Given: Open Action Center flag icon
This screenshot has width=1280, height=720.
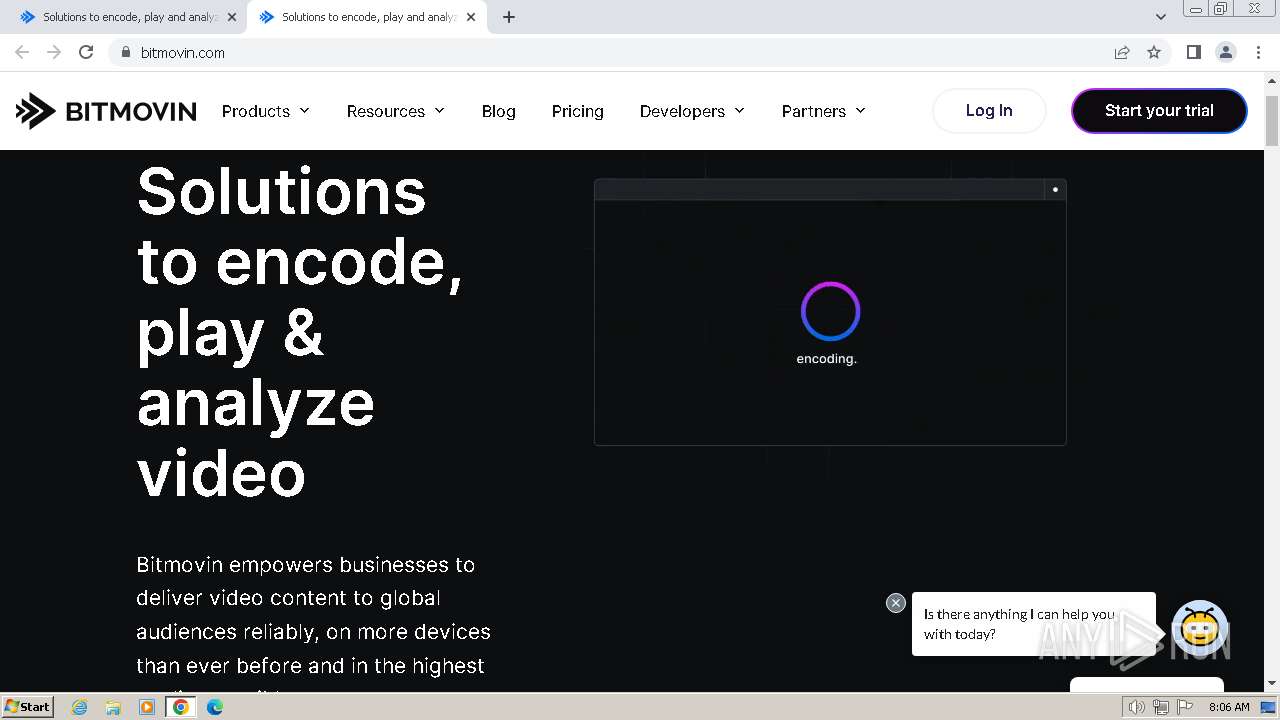Looking at the screenshot, I should pyautogui.click(x=1185, y=707).
